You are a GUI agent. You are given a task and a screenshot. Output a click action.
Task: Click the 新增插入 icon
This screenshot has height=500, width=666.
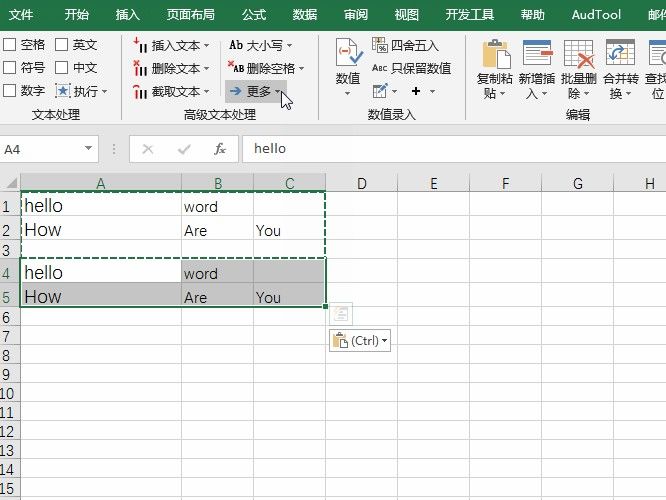pyautogui.click(x=537, y=53)
